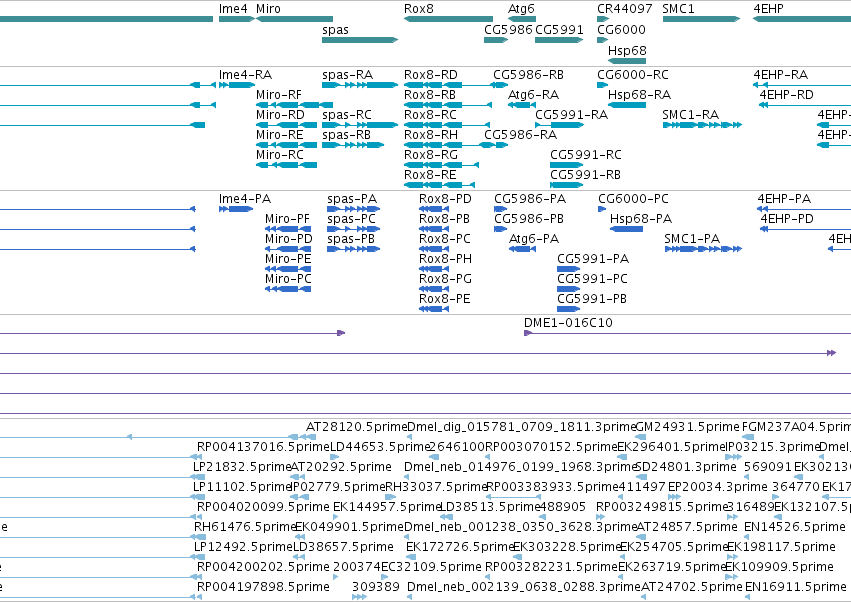This screenshot has height=602, width=851.
Task: Select the CG6000 gene label
Action: click(x=621, y=29)
